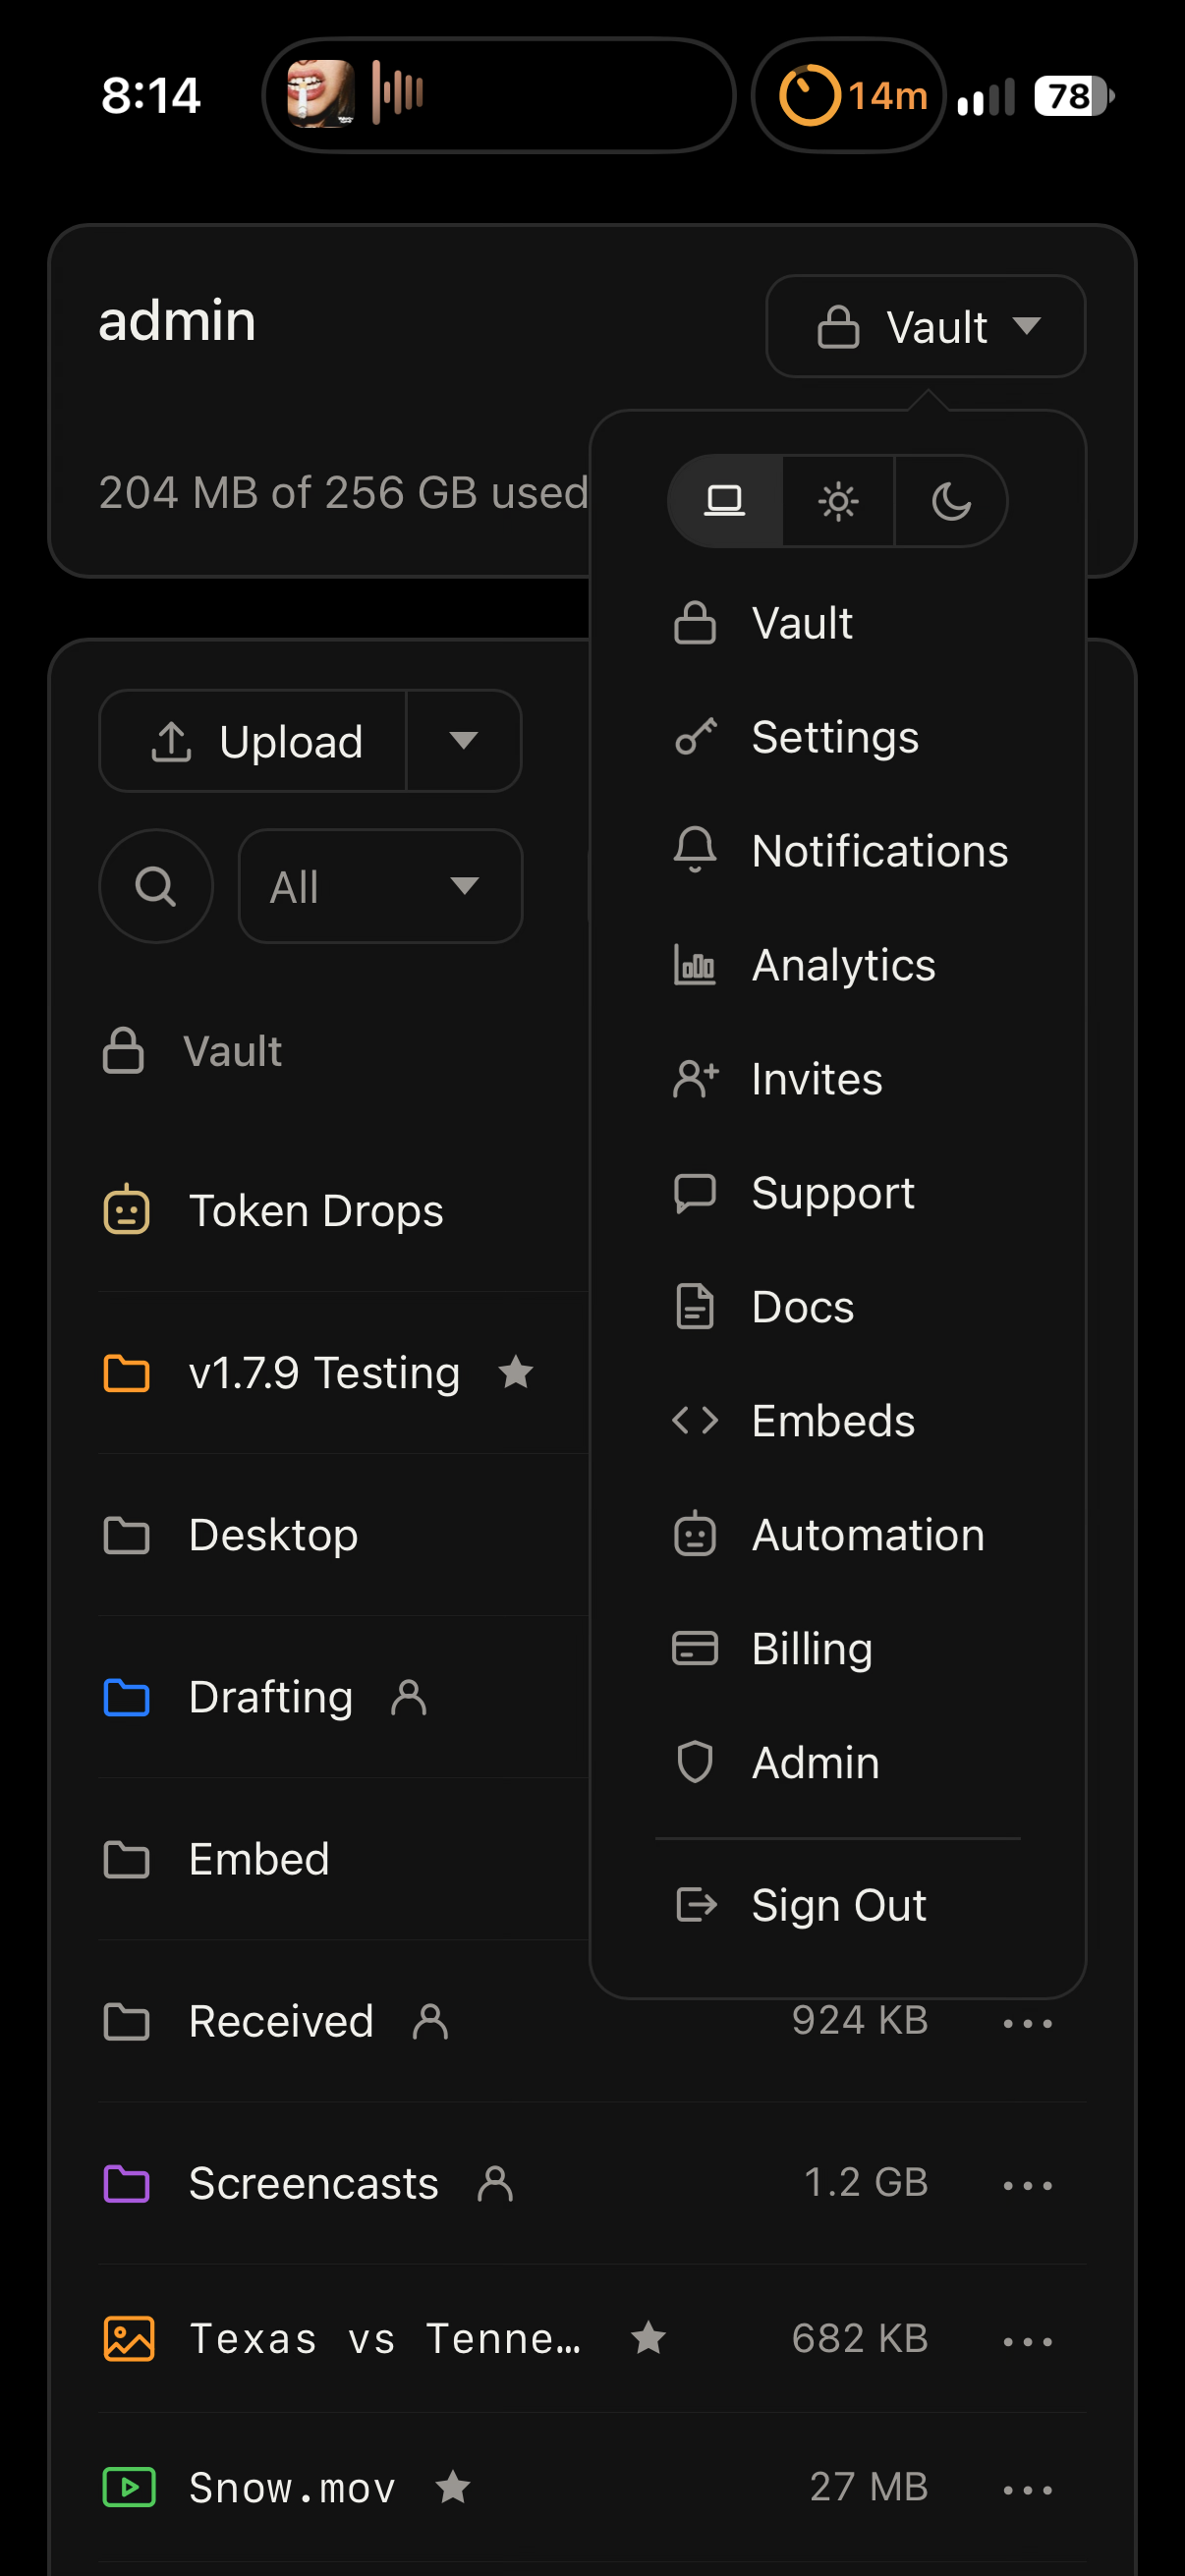Click the 1.2 GB Screencasts size
This screenshot has width=1185, height=2576.
(866, 2182)
